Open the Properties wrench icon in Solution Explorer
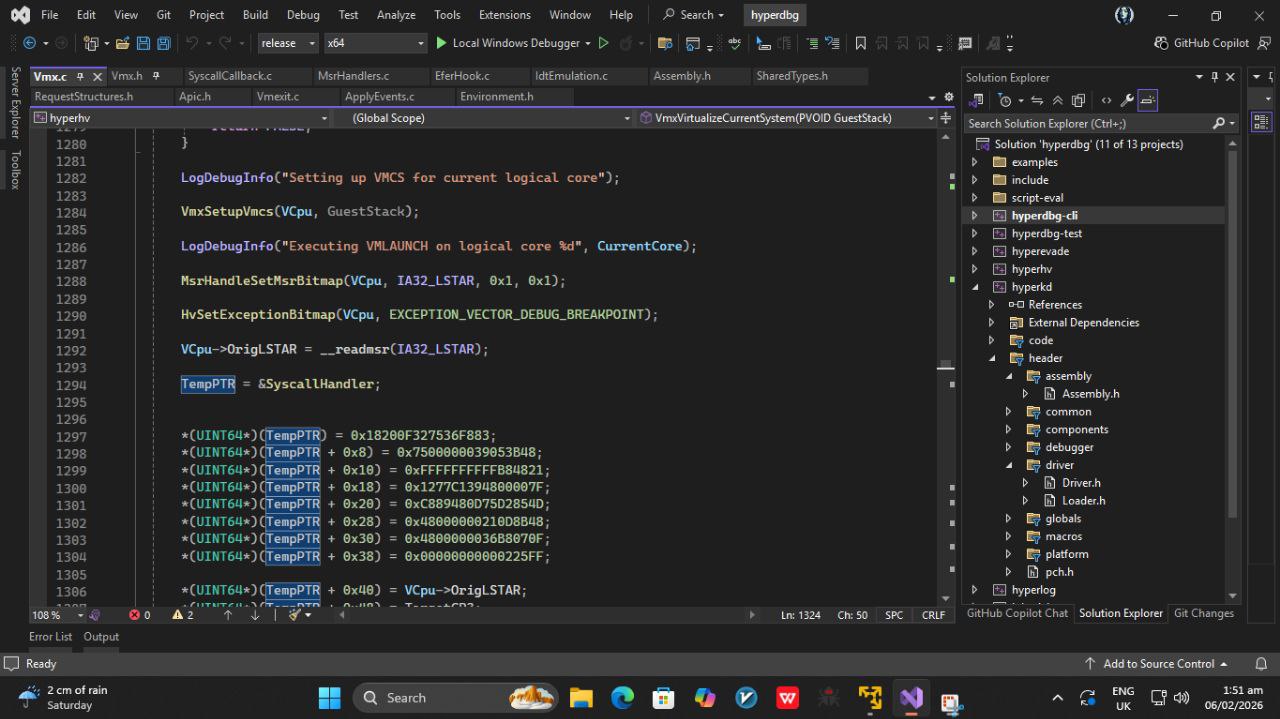Viewport: 1280px width, 719px height. pos(1127,100)
